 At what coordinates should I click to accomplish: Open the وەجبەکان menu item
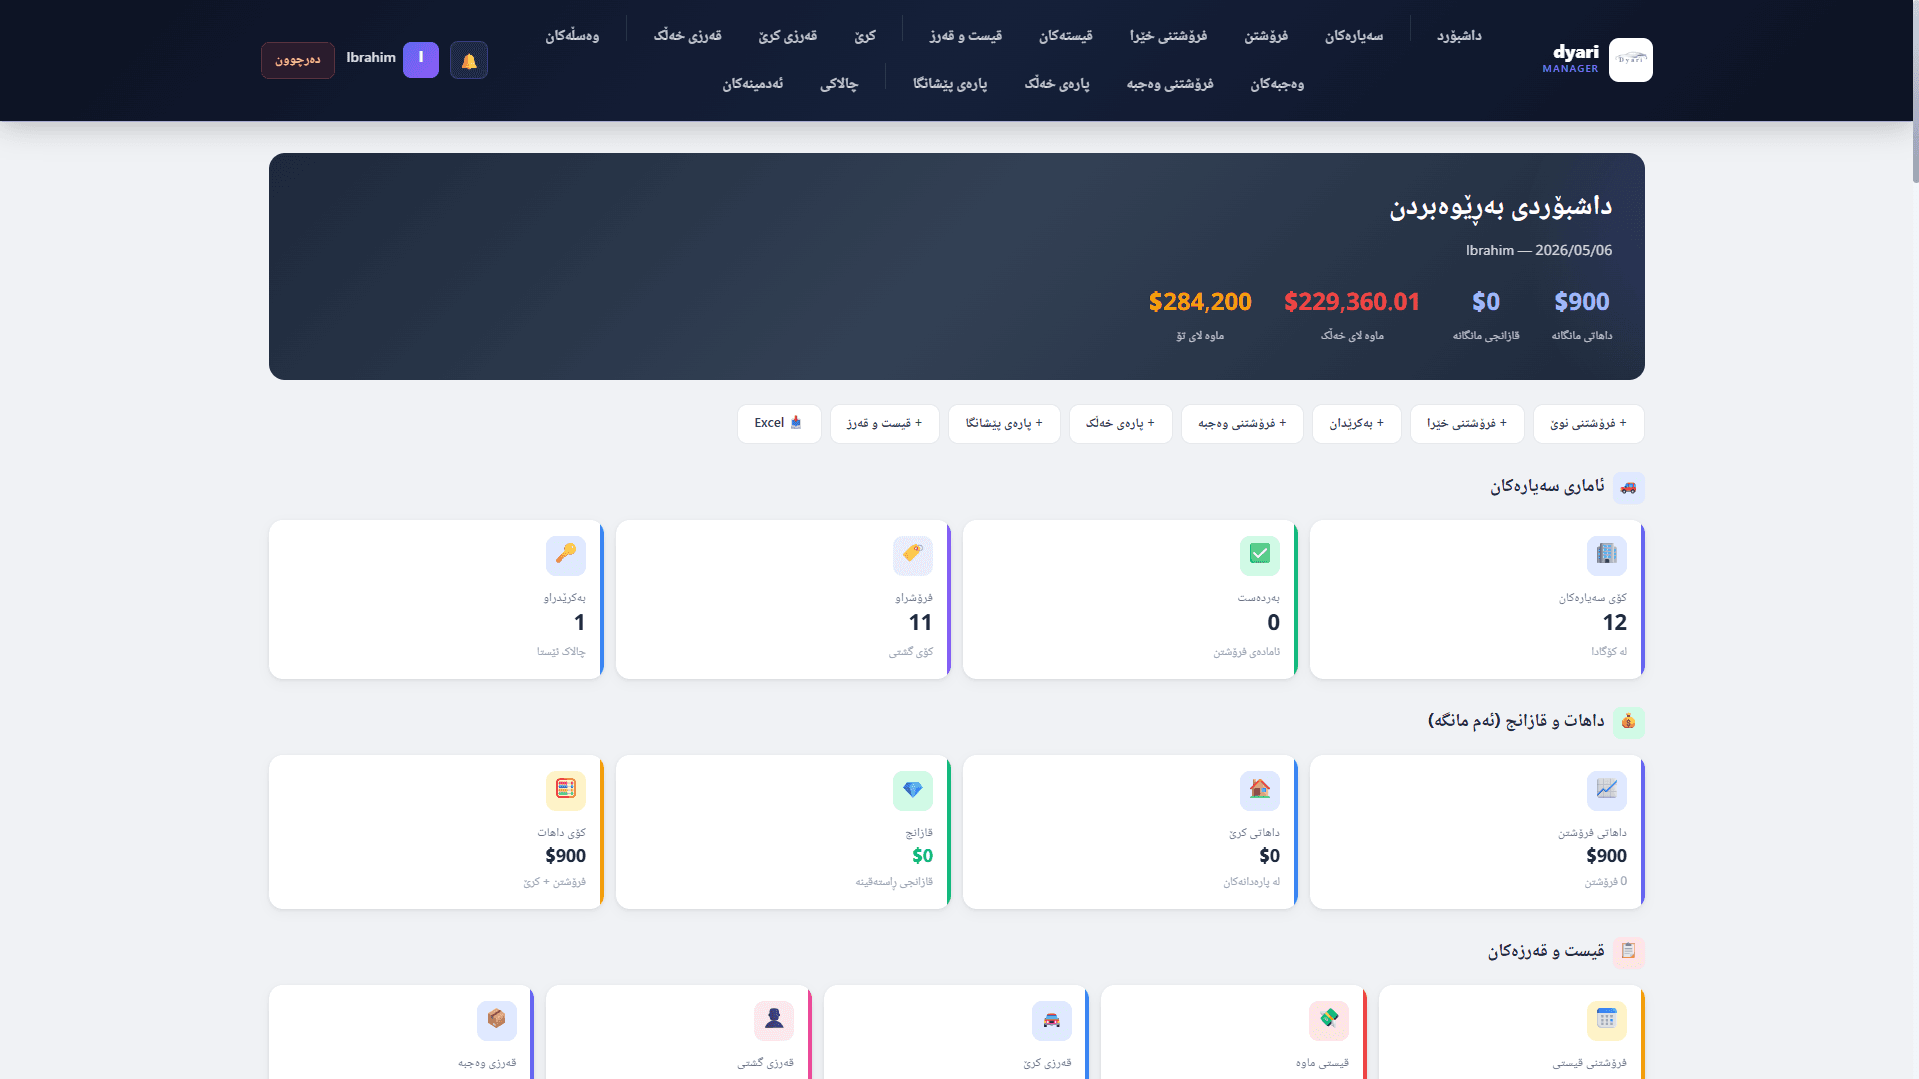click(x=1277, y=84)
